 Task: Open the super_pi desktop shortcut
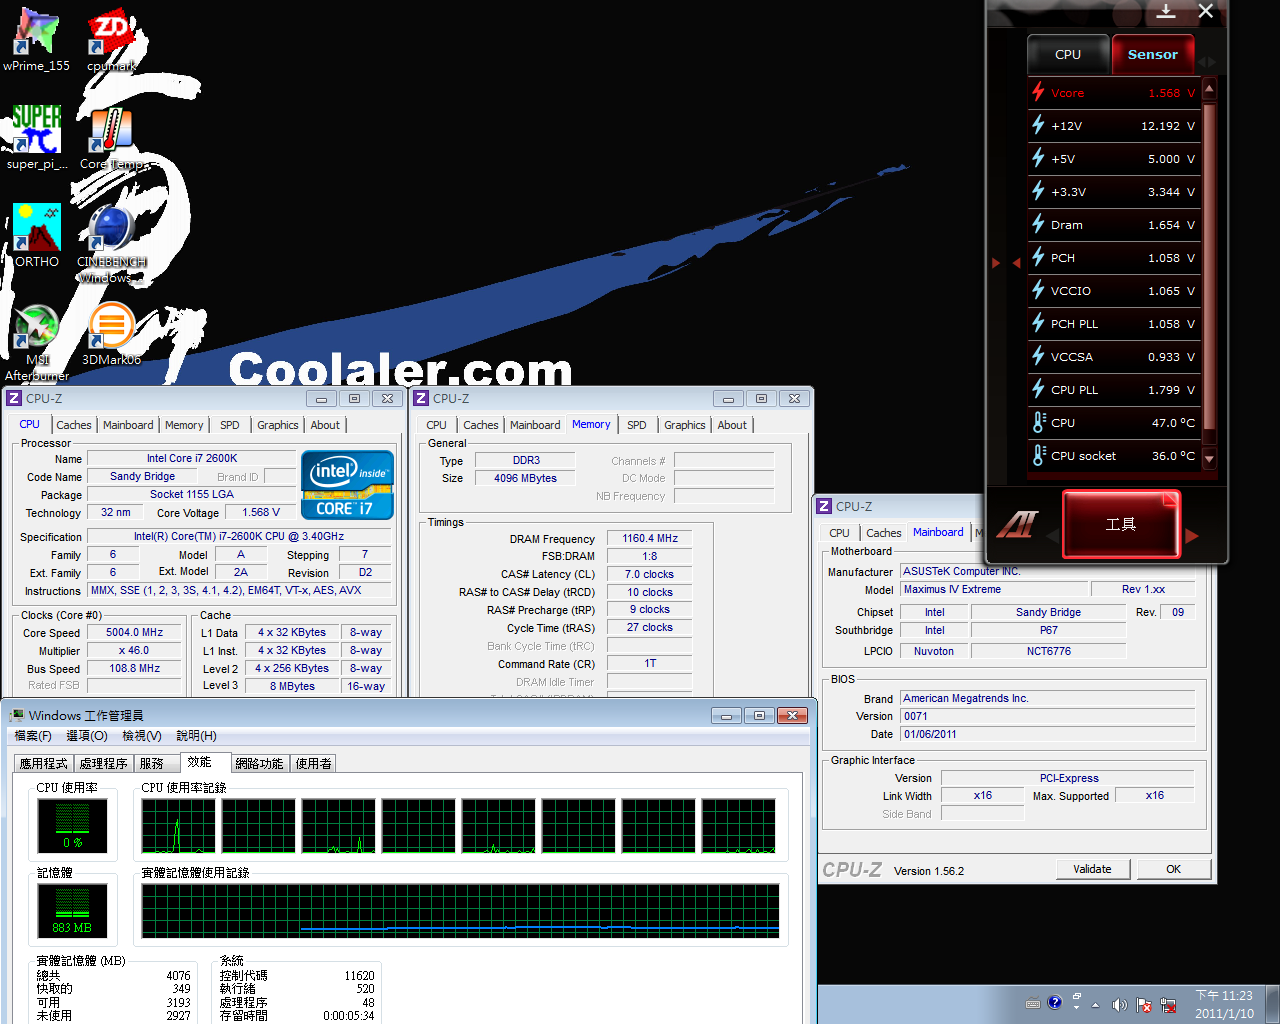click(37, 138)
